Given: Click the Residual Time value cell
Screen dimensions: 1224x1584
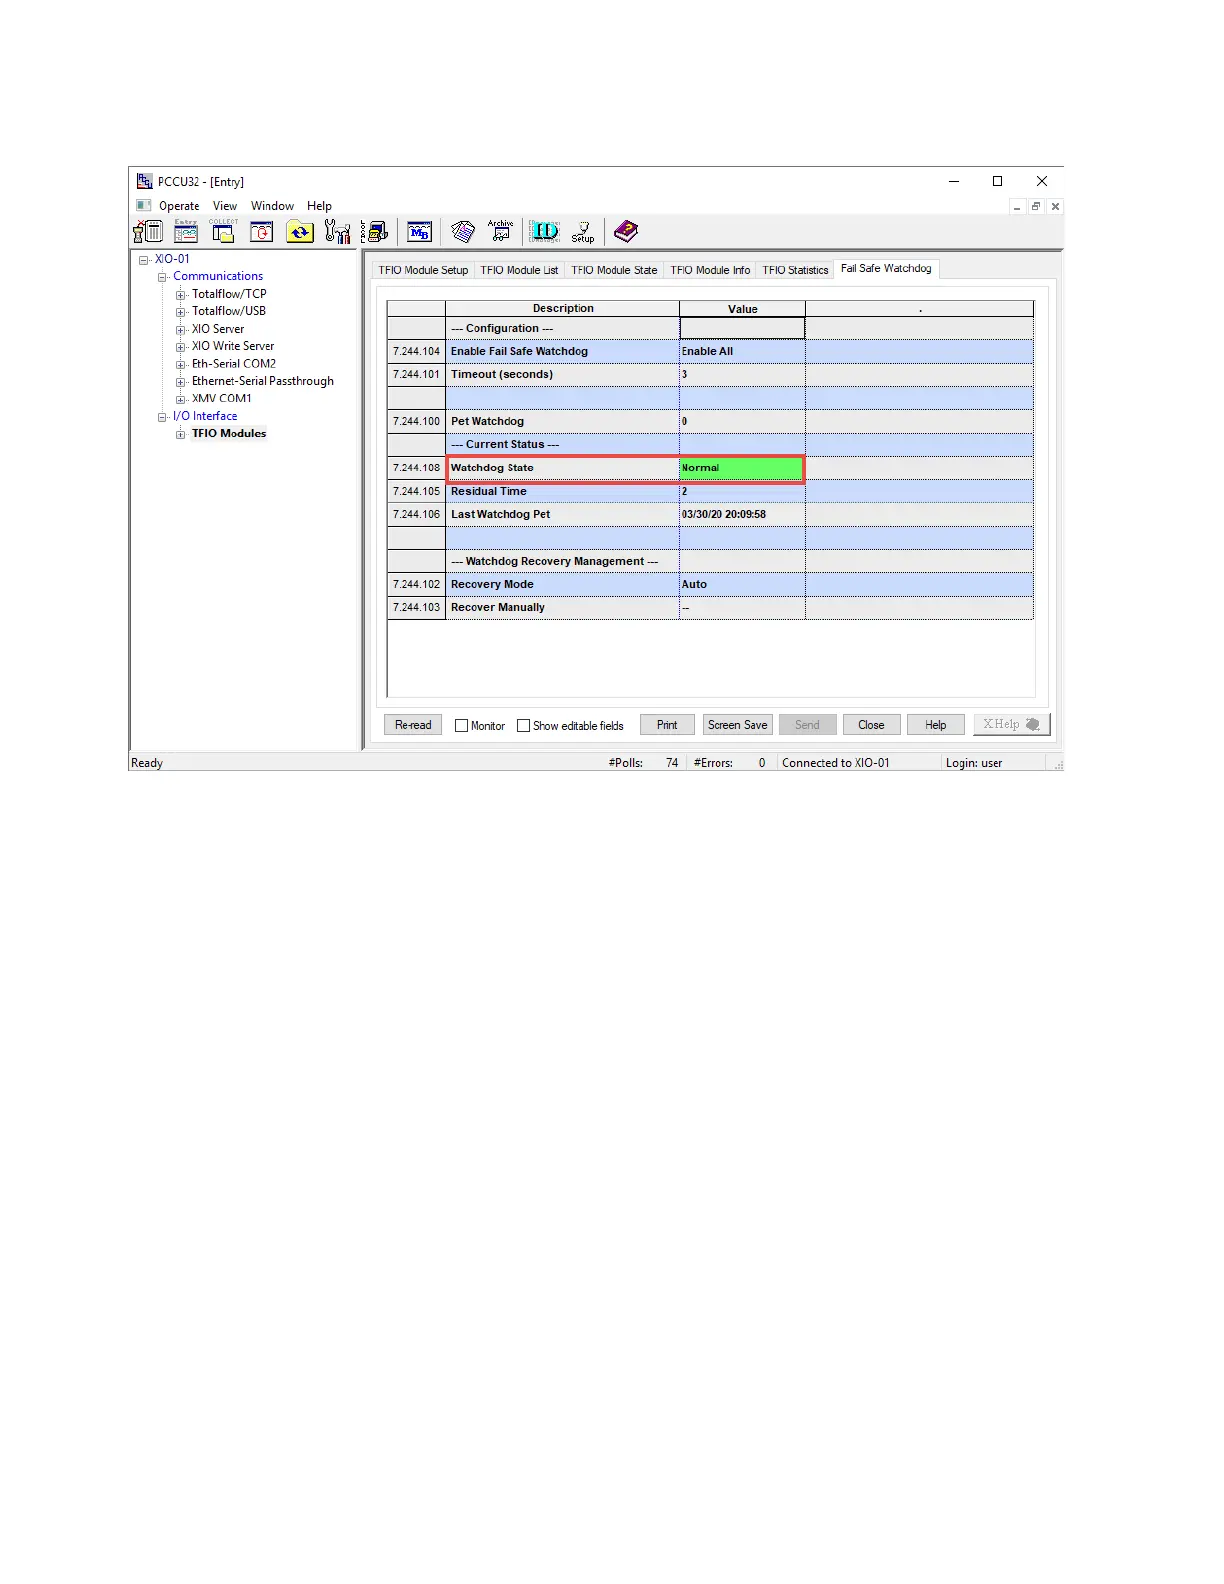Looking at the screenshot, I should pyautogui.click(x=742, y=491).
